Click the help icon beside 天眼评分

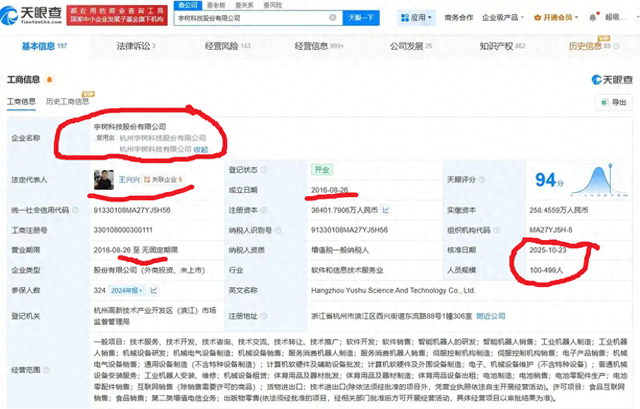pyautogui.click(x=482, y=180)
